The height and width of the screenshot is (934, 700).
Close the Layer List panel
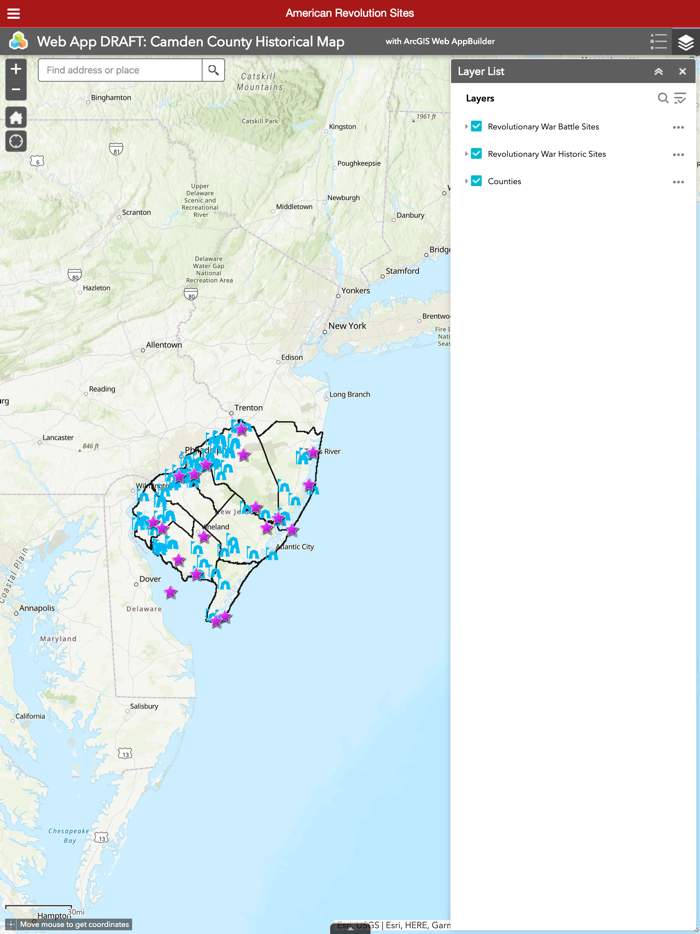point(683,71)
